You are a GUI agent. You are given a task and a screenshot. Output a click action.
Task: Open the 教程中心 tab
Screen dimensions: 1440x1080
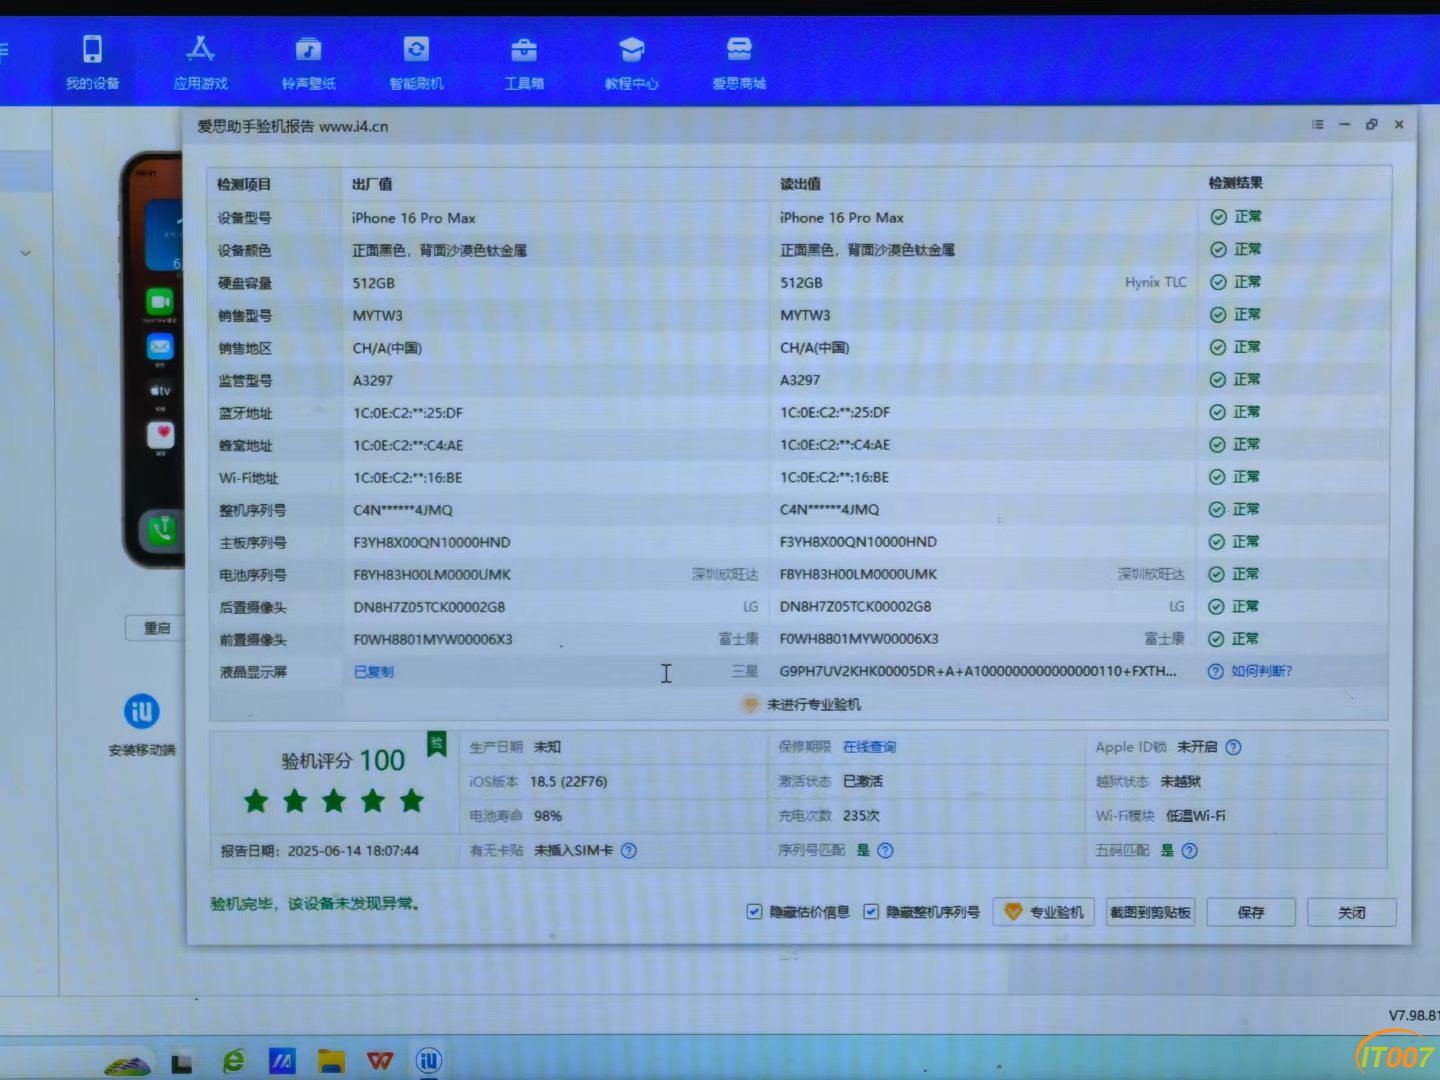coord(631,62)
